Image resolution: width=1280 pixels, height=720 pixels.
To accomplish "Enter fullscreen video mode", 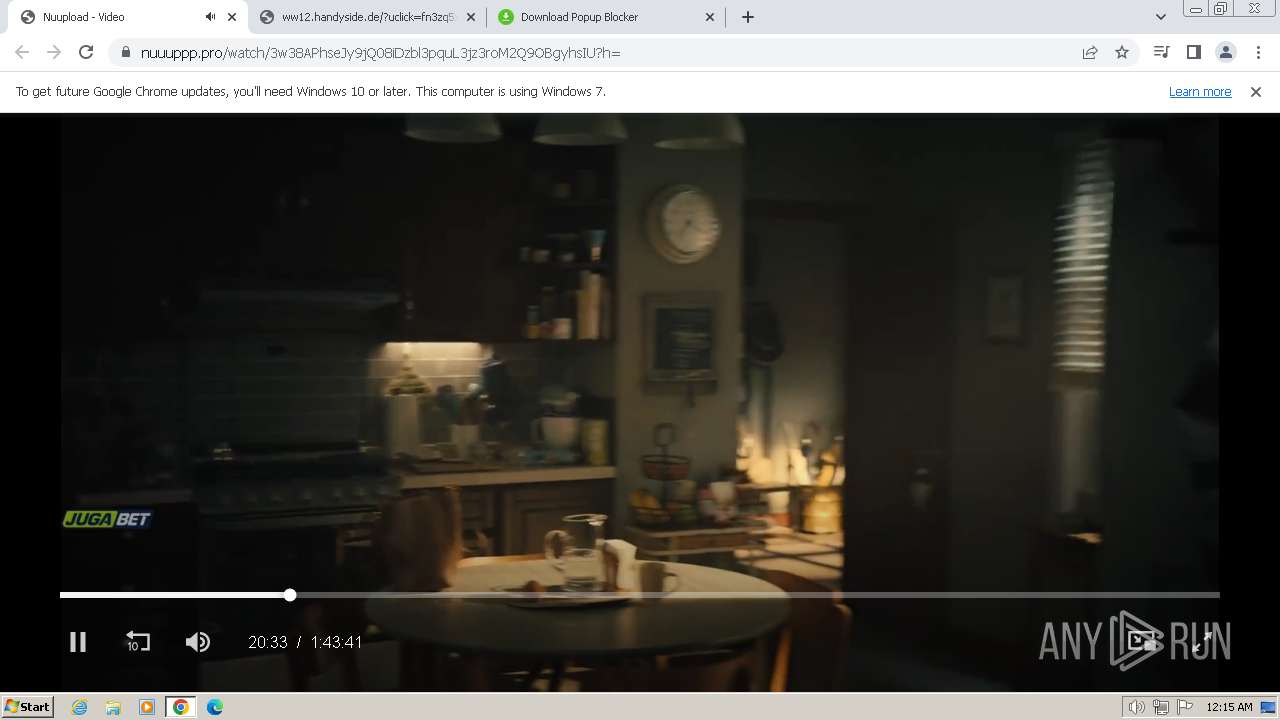I will tap(1202, 642).
